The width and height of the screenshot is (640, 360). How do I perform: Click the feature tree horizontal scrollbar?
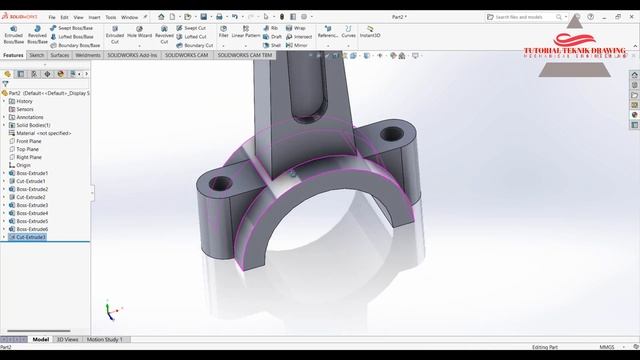(x=39, y=331)
